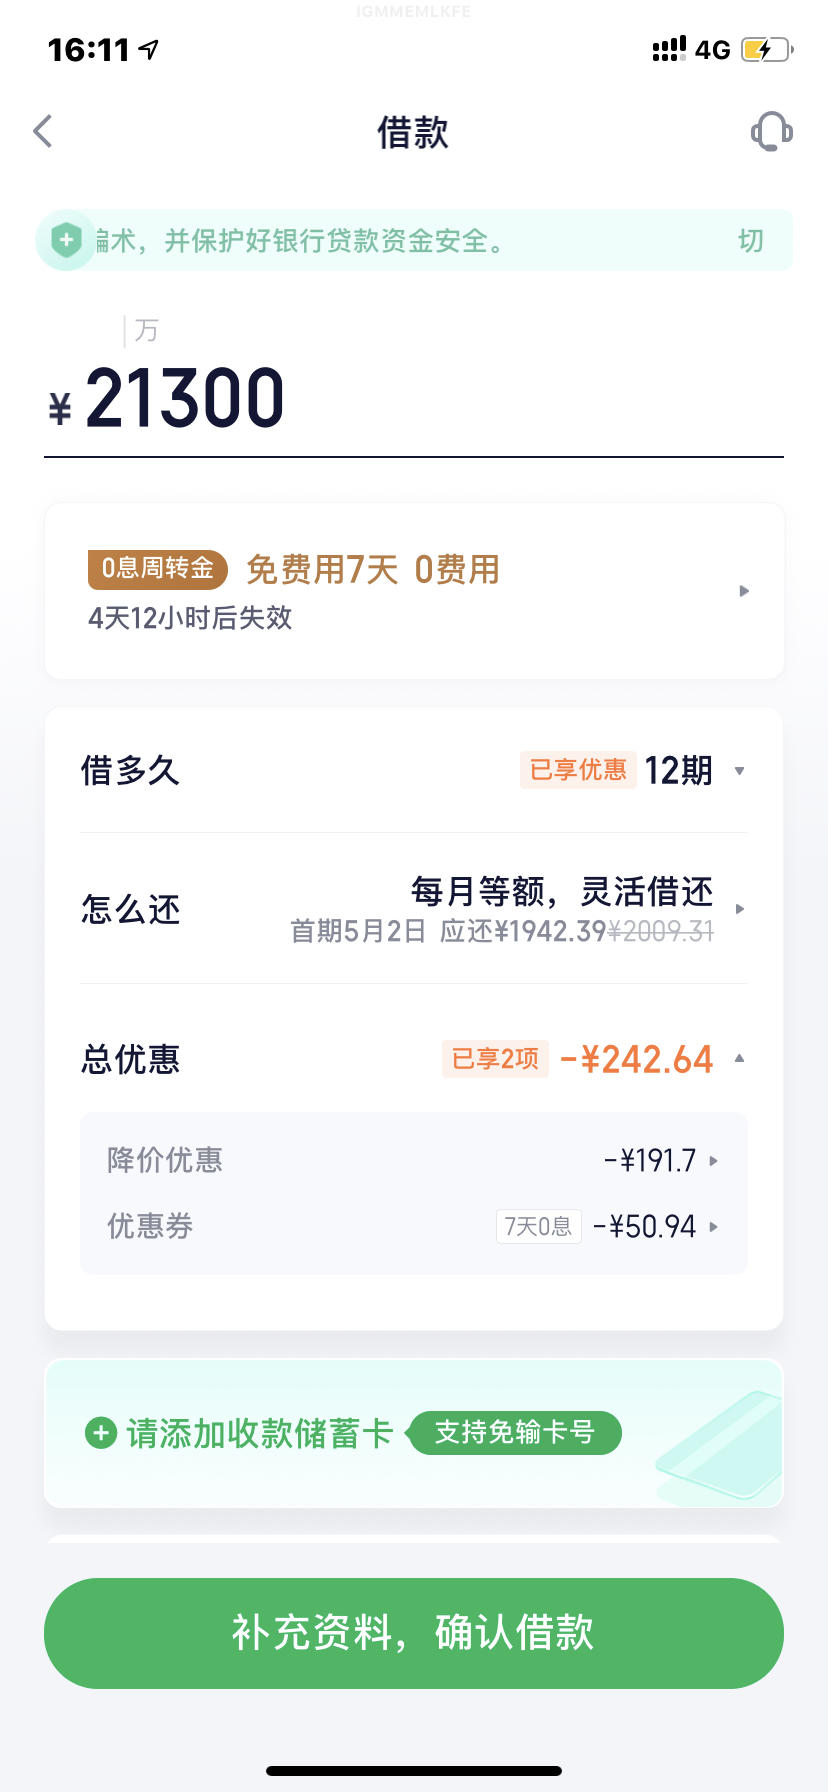Collapse the 总优惠 discount details

point(739,1058)
